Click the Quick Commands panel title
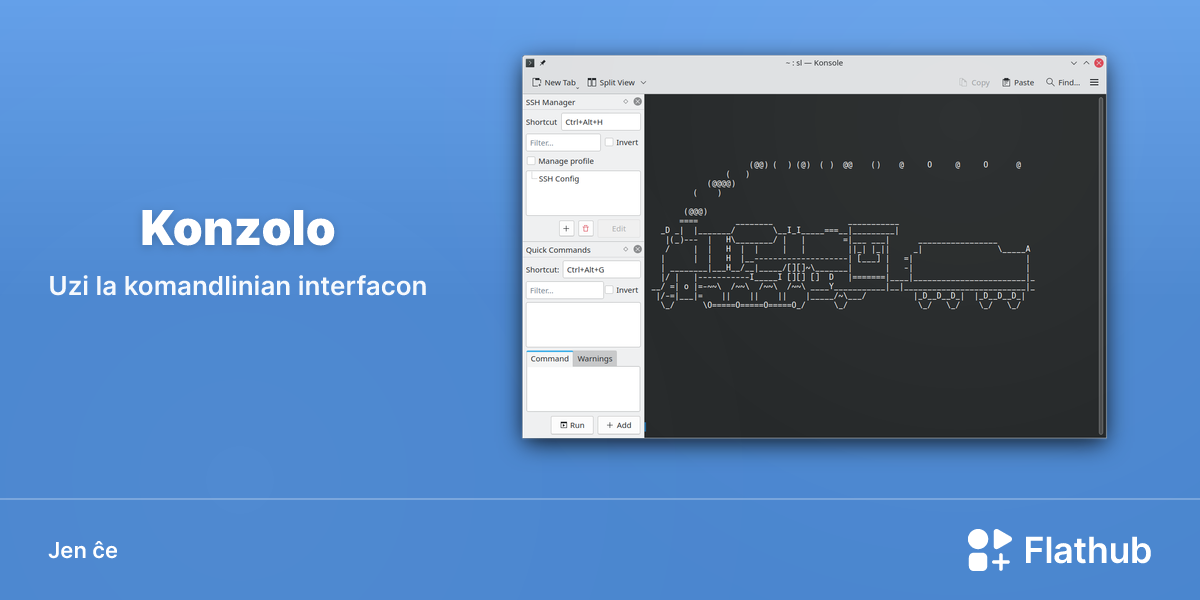This screenshot has height=600, width=1200. click(x=558, y=249)
